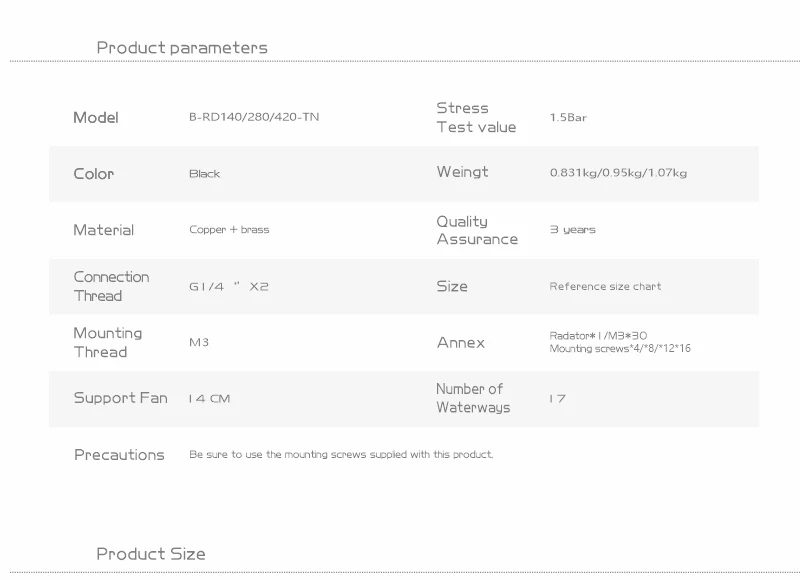The image size is (800, 580).
Task: Click the Color label
Action: [93, 173]
